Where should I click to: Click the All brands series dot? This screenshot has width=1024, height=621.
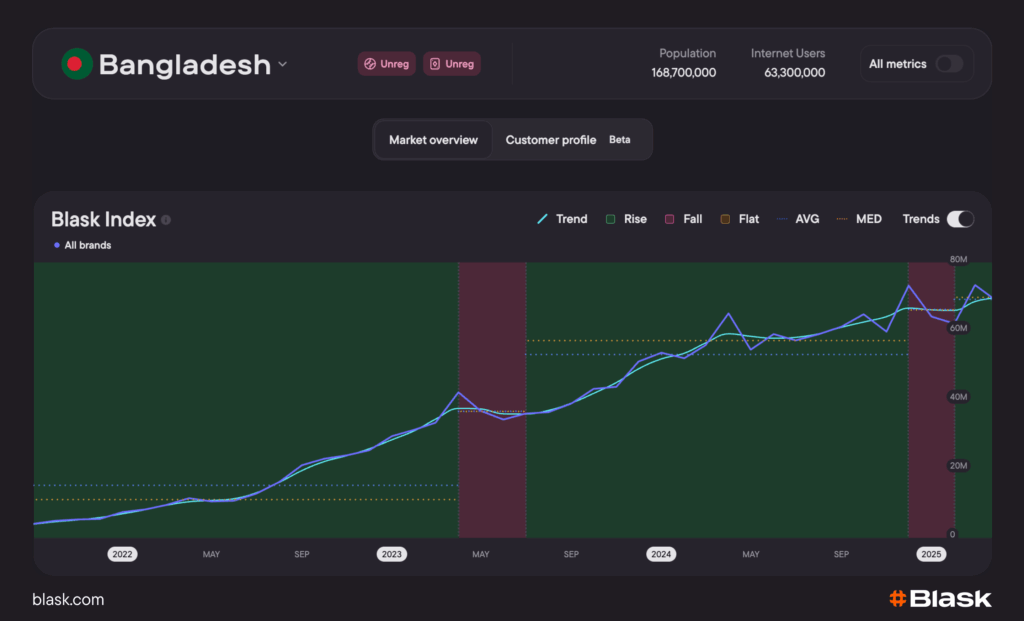click(57, 245)
